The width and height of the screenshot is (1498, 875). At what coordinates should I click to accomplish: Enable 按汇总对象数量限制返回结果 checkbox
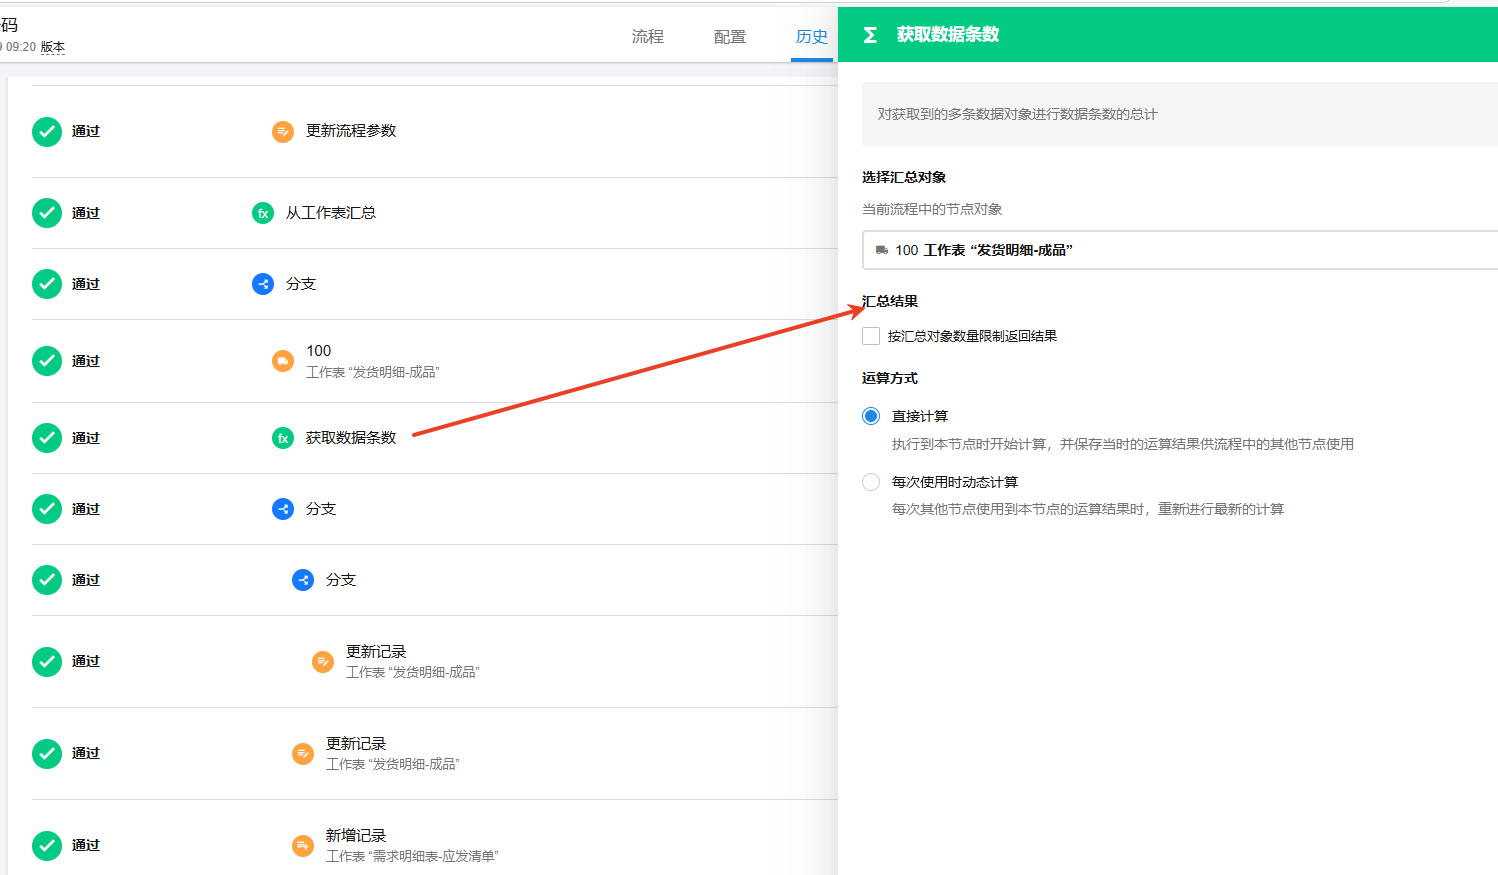871,336
